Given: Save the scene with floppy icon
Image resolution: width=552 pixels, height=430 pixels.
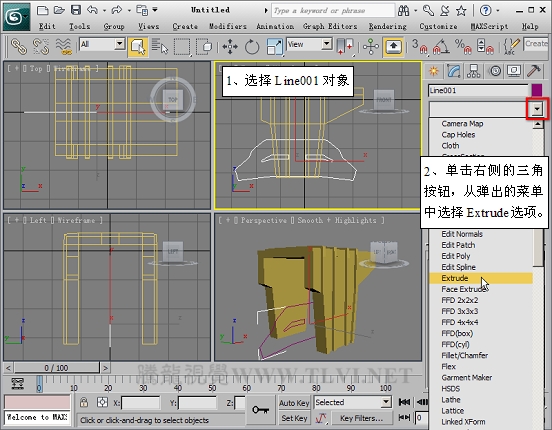Looking at the screenshot, I should click(76, 10).
